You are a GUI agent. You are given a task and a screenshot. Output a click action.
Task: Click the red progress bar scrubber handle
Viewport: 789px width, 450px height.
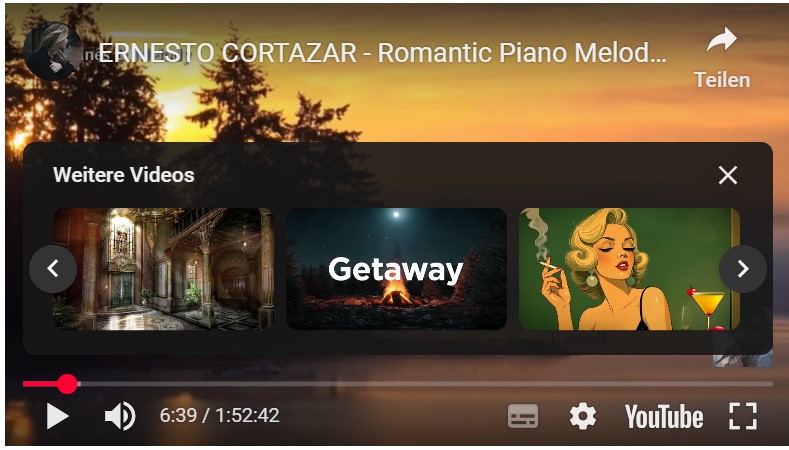coord(67,384)
